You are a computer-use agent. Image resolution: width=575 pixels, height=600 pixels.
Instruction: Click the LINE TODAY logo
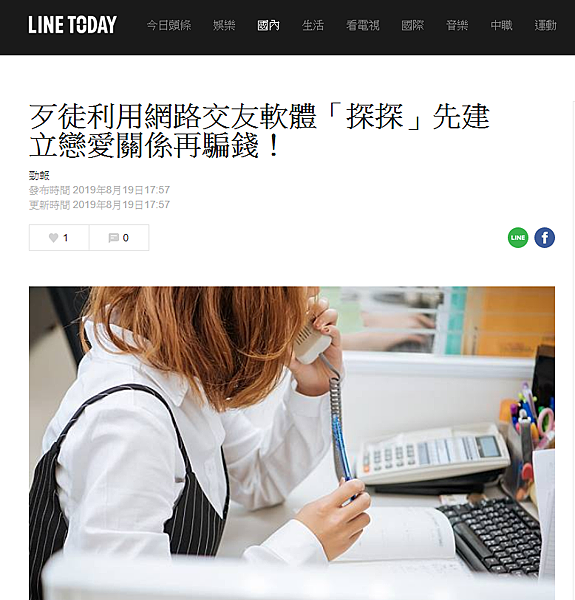[72, 25]
